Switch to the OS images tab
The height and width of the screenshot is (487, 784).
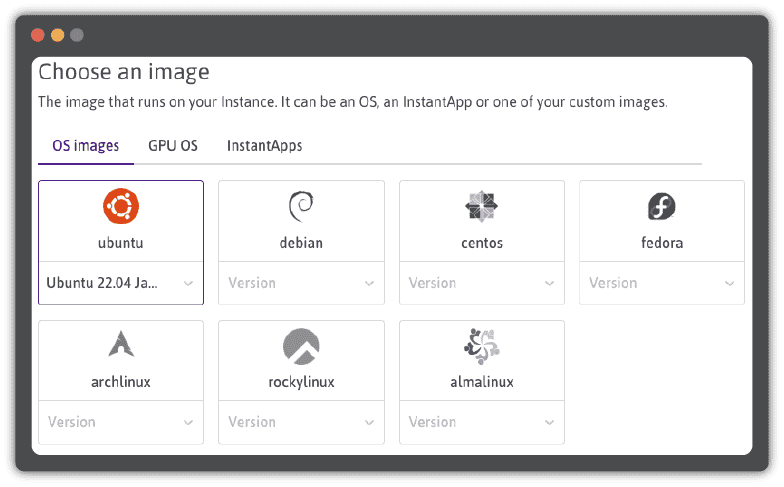click(x=86, y=146)
